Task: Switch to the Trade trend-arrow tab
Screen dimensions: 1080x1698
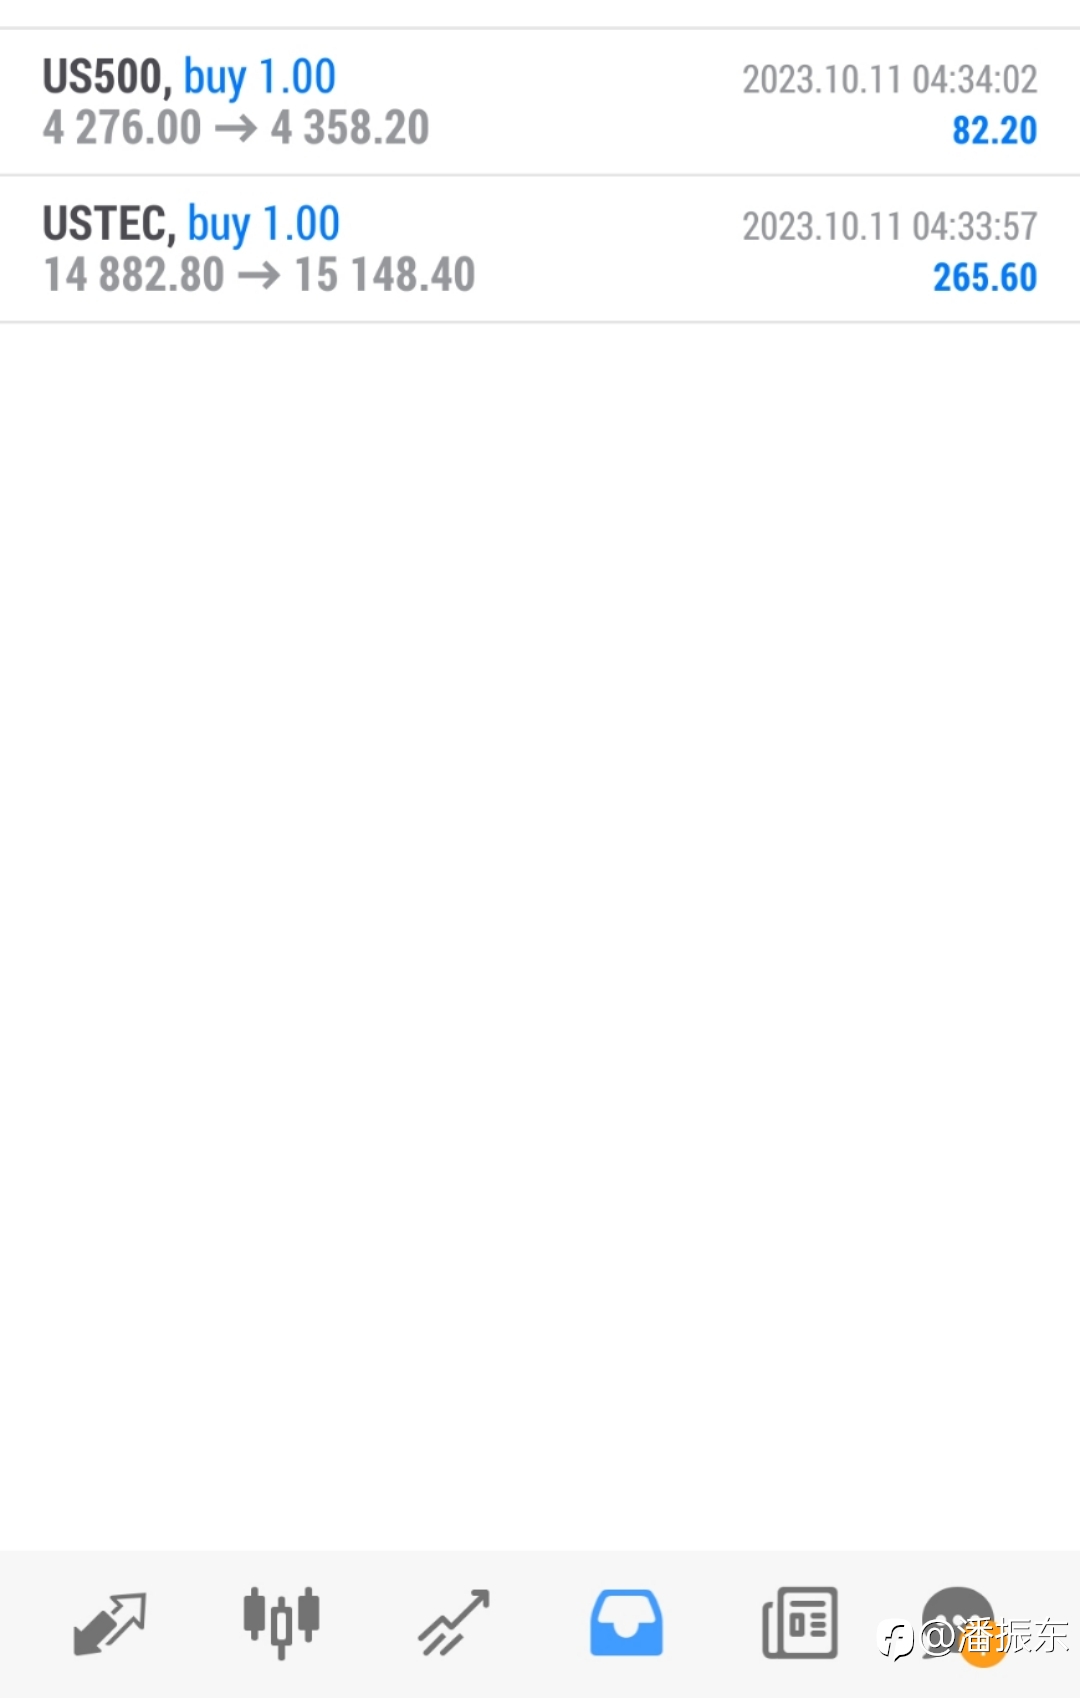Action: tap(454, 1623)
